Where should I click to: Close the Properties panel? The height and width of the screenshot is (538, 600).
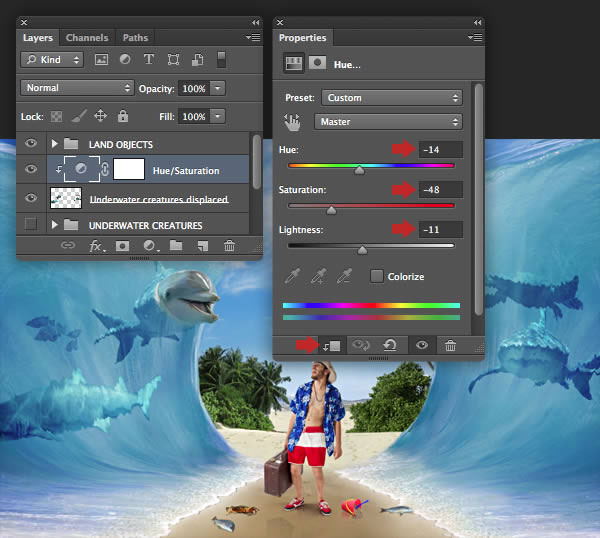(280, 23)
